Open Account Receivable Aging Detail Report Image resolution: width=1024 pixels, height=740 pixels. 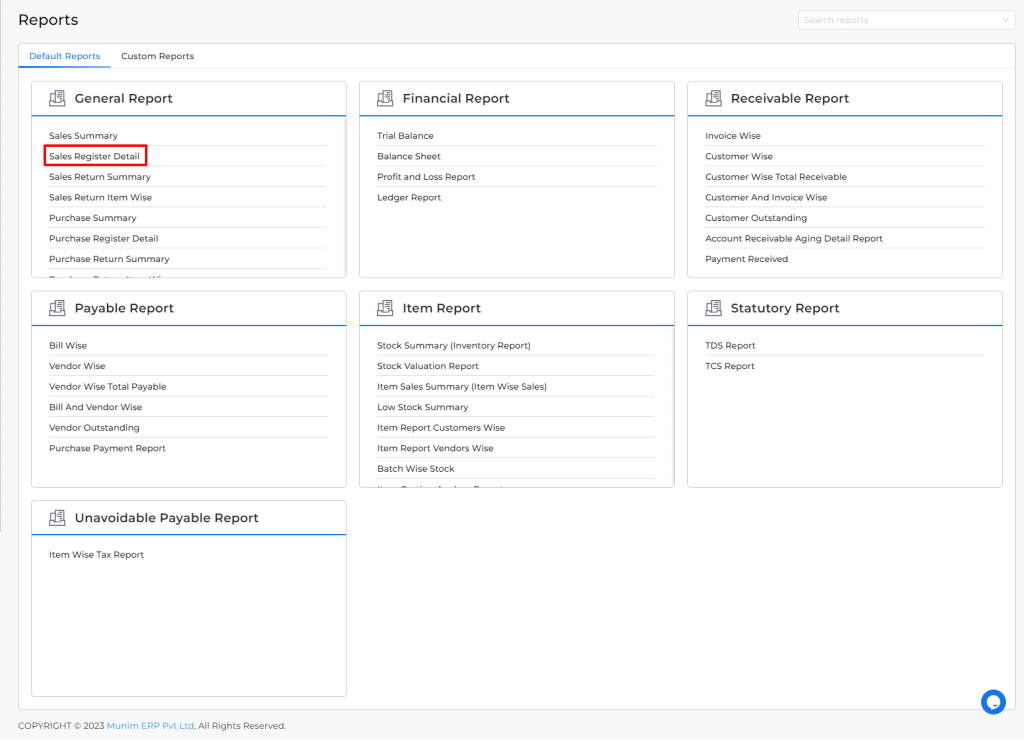pyautogui.click(x=793, y=238)
